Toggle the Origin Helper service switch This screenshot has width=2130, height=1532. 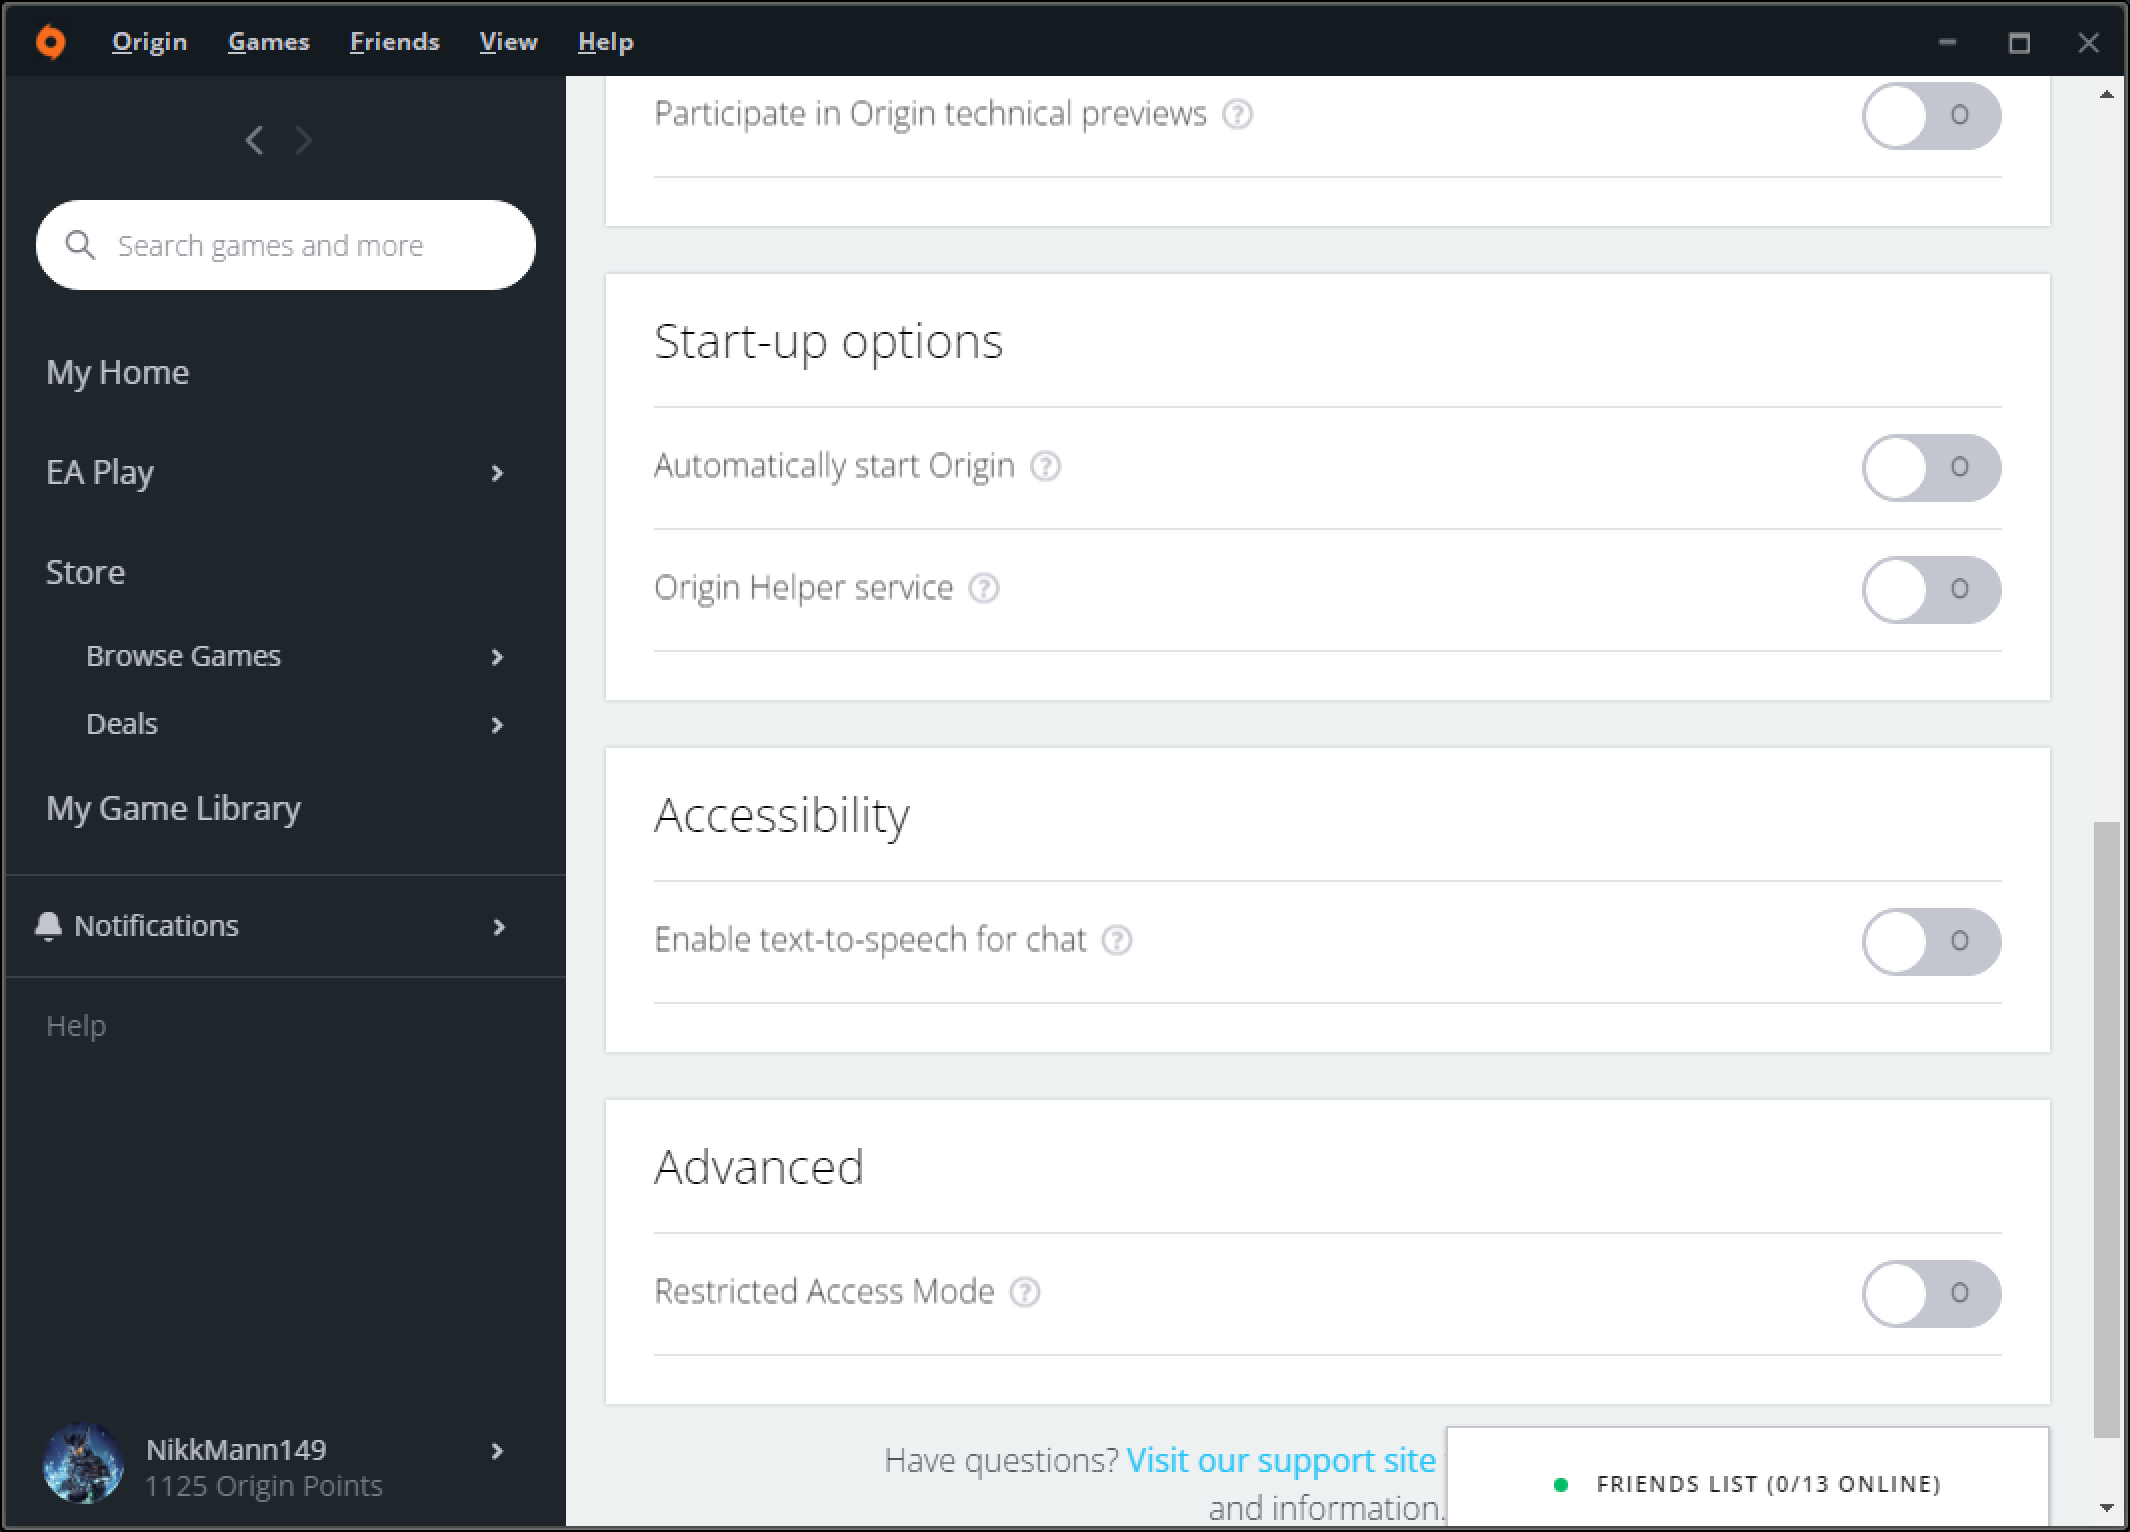click(1930, 587)
